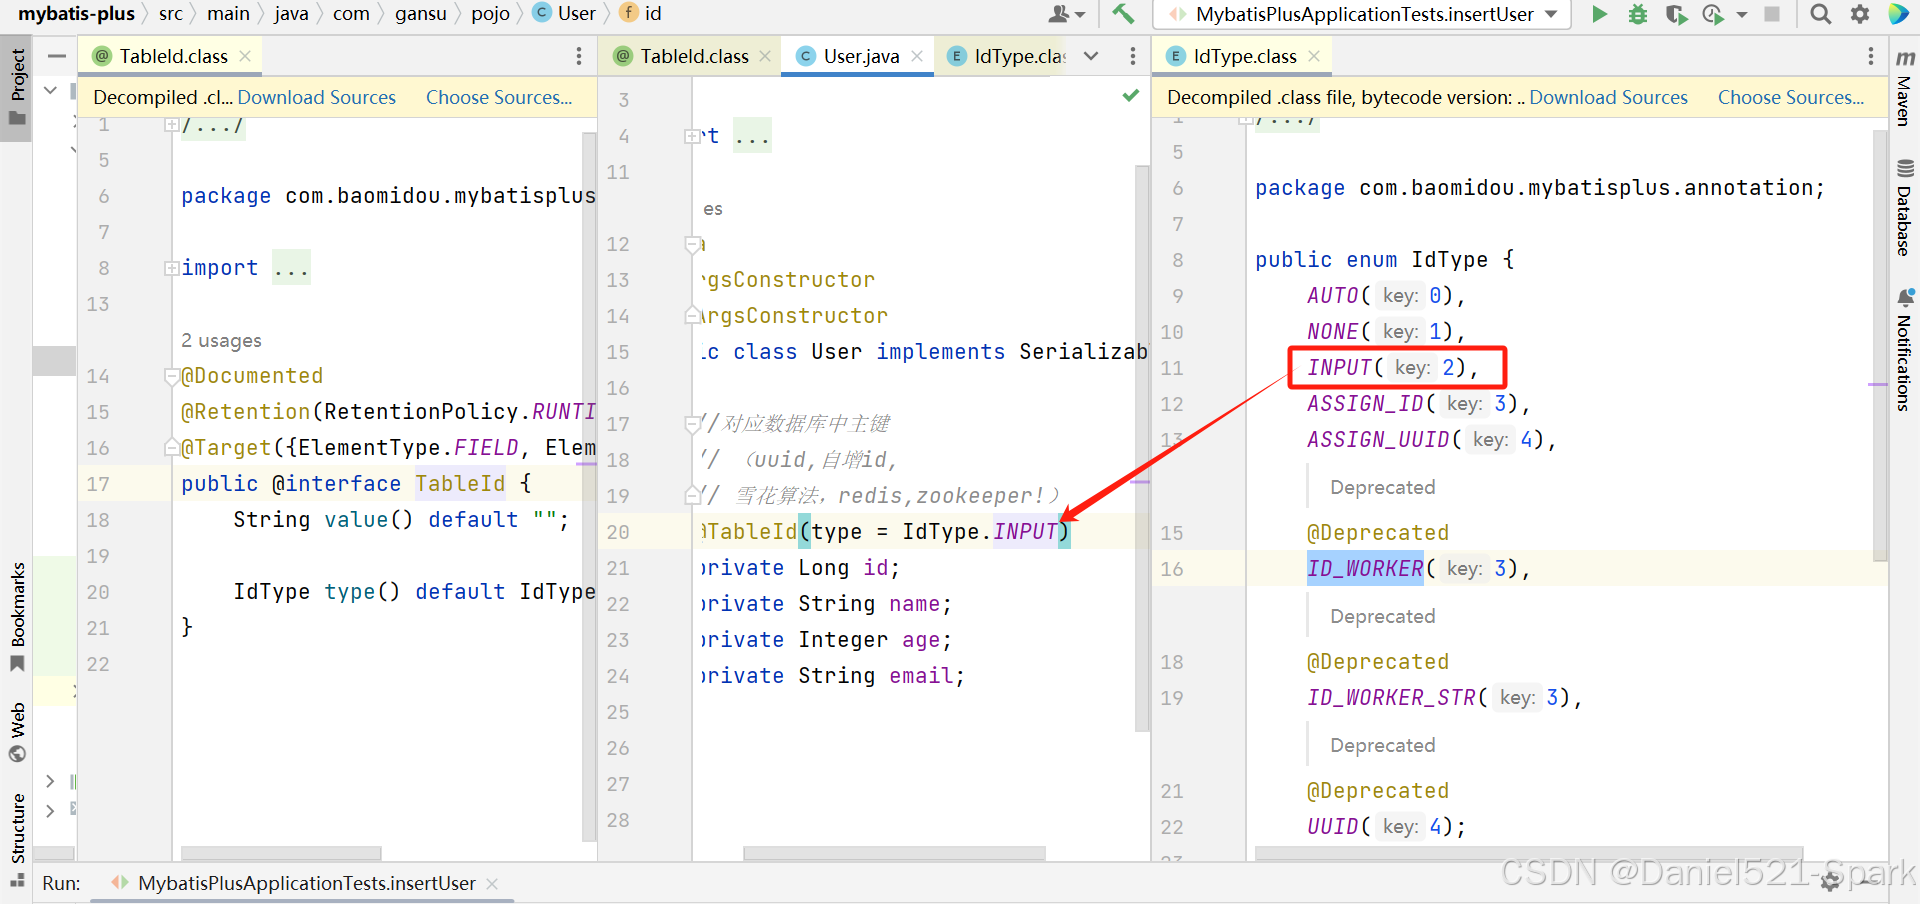This screenshot has height=904, width=1920.
Task: Close the MybatisPlusApplicationTests.insertUser run tab
Action: tap(492, 883)
